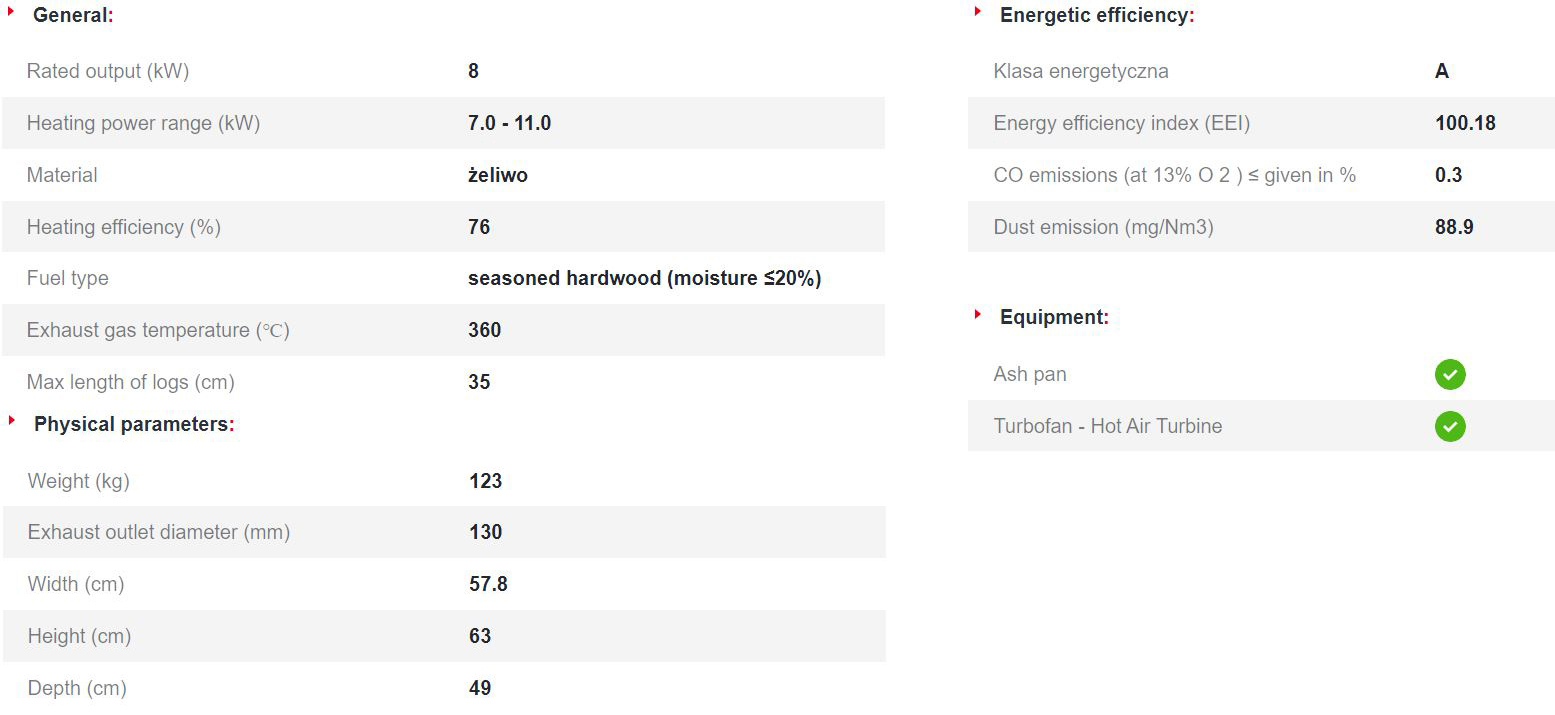Select the Physical parameters heading
The height and width of the screenshot is (715, 1555).
click(134, 424)
